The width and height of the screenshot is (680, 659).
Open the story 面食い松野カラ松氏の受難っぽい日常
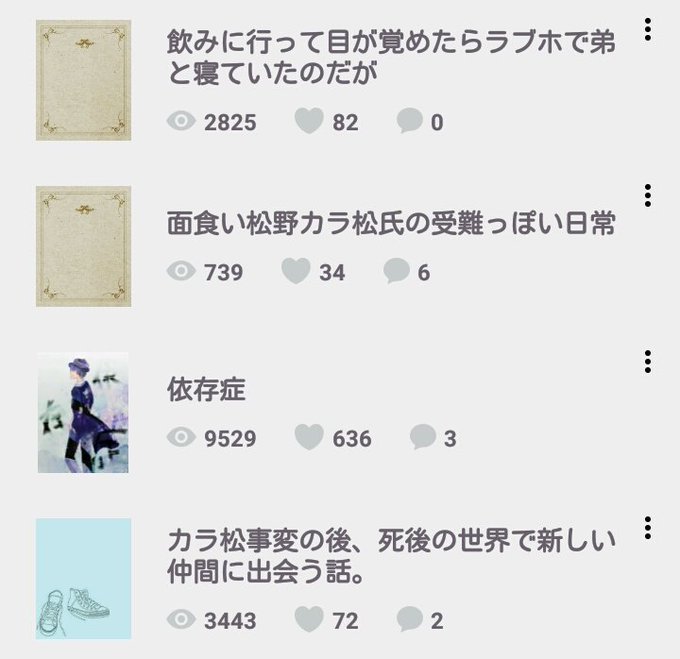point(391,223)
